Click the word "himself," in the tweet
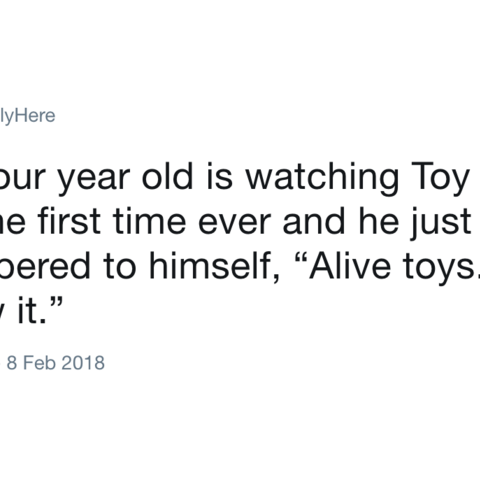 tap(213, 267)
